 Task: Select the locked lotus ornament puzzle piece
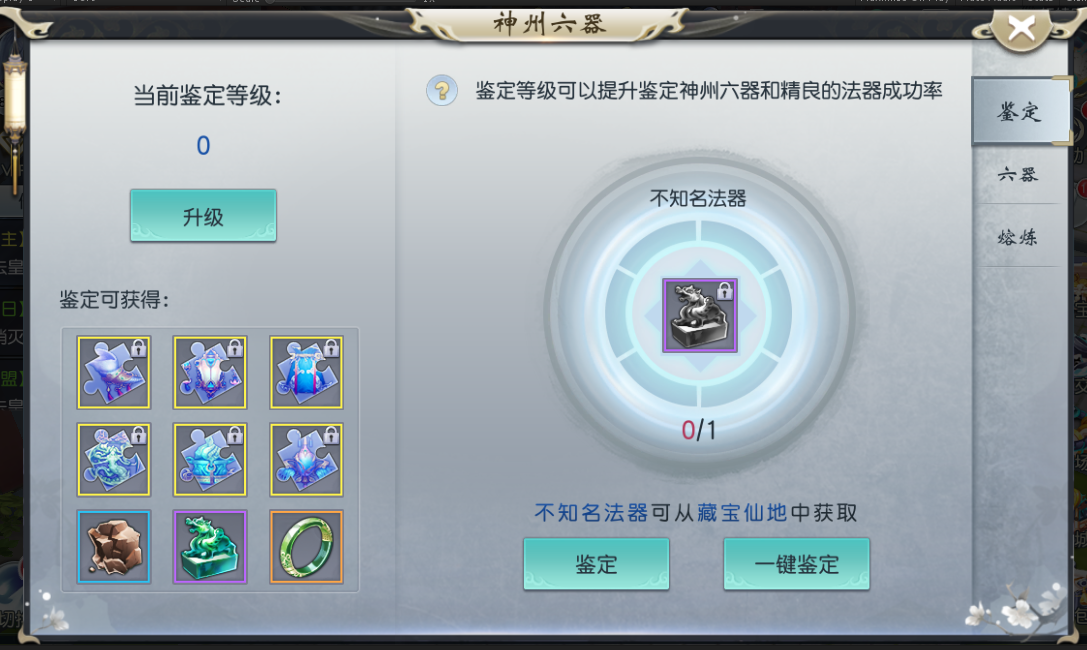[306, 459]
